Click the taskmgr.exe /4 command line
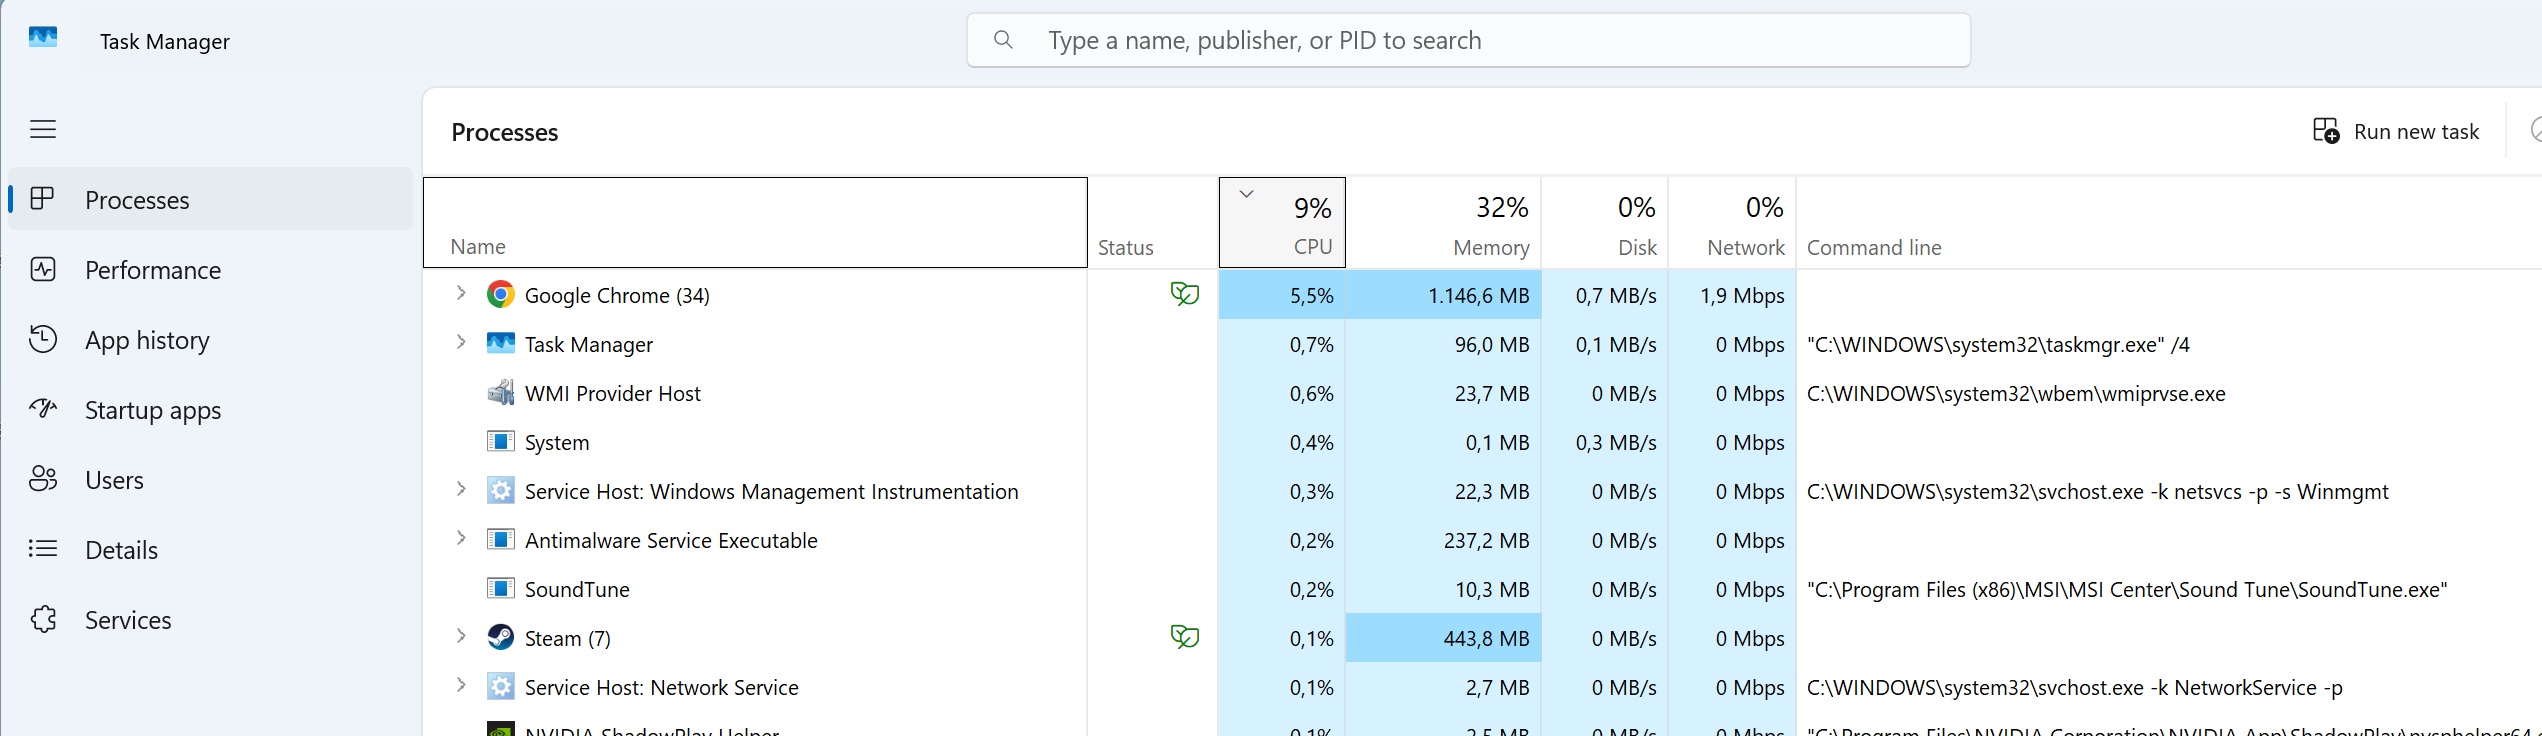The width and height of the screenshot is (2542, 736). click(x=1998, y=344)
